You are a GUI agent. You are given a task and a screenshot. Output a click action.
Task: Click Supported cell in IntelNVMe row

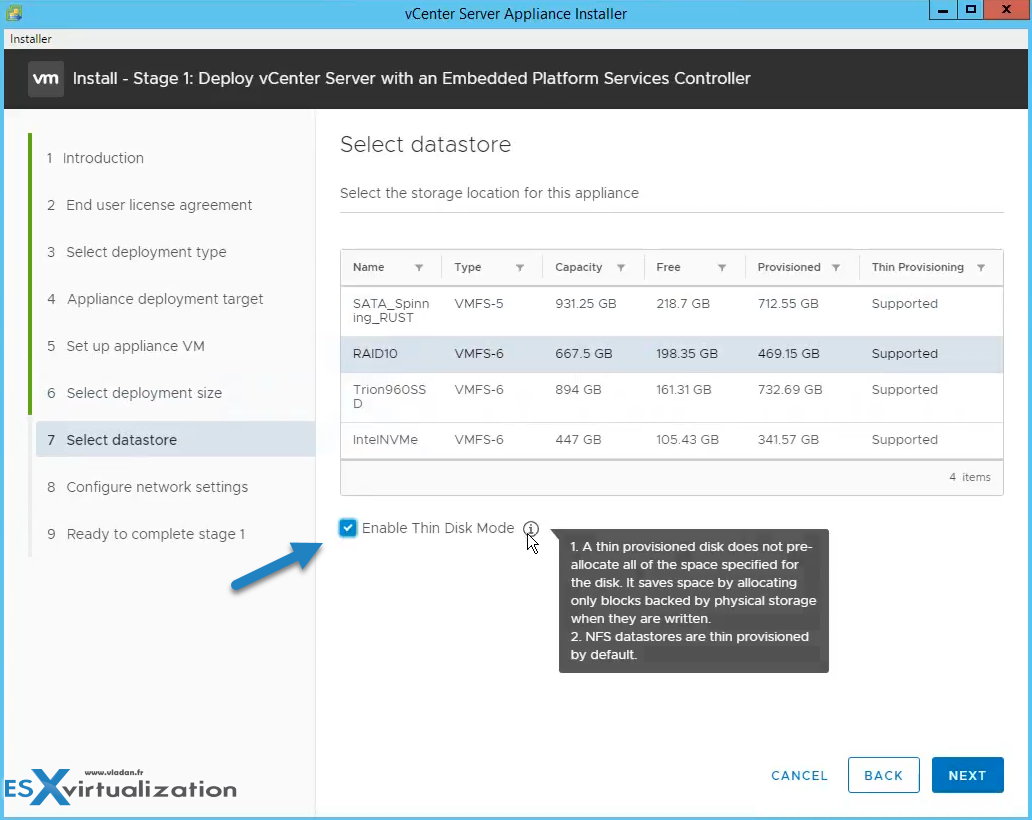point(904,440)
